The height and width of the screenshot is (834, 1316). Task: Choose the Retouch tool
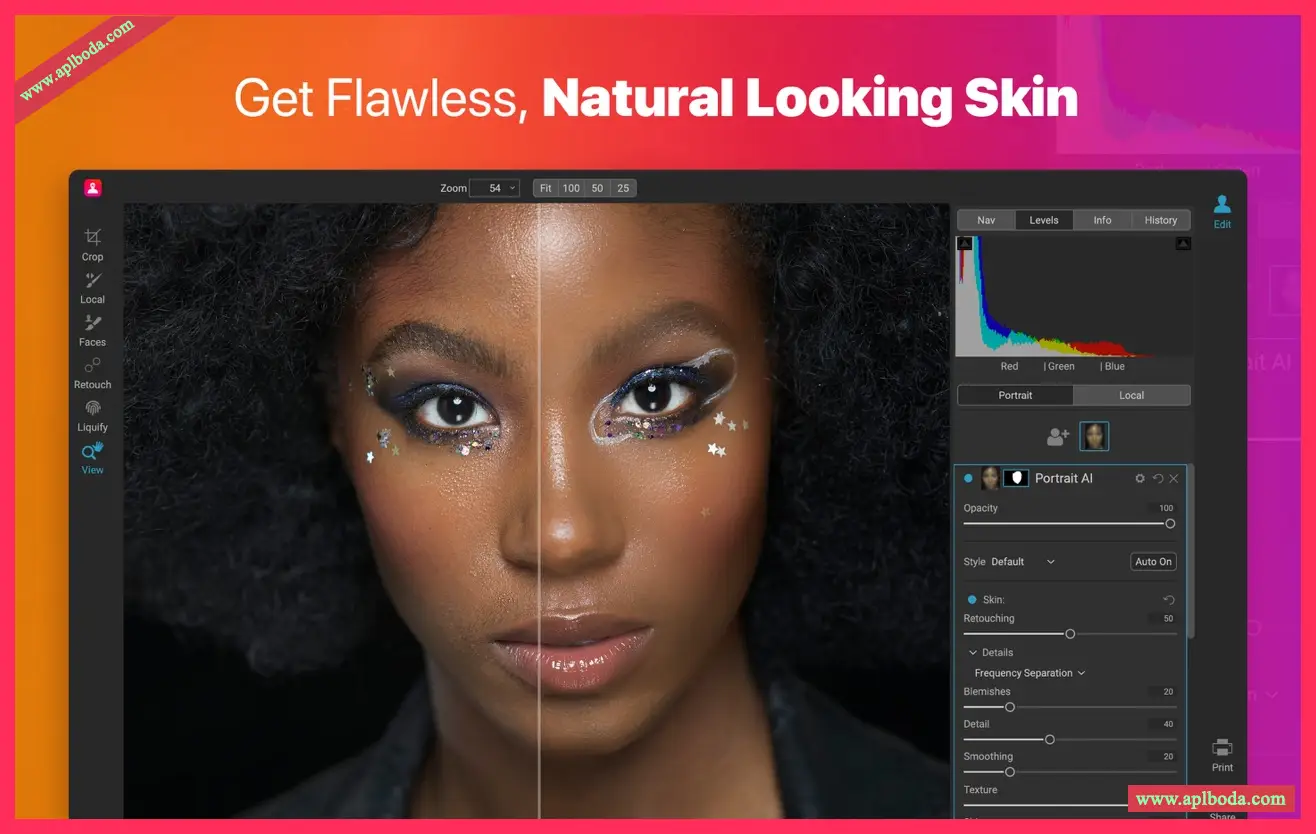tap(92, 371)
